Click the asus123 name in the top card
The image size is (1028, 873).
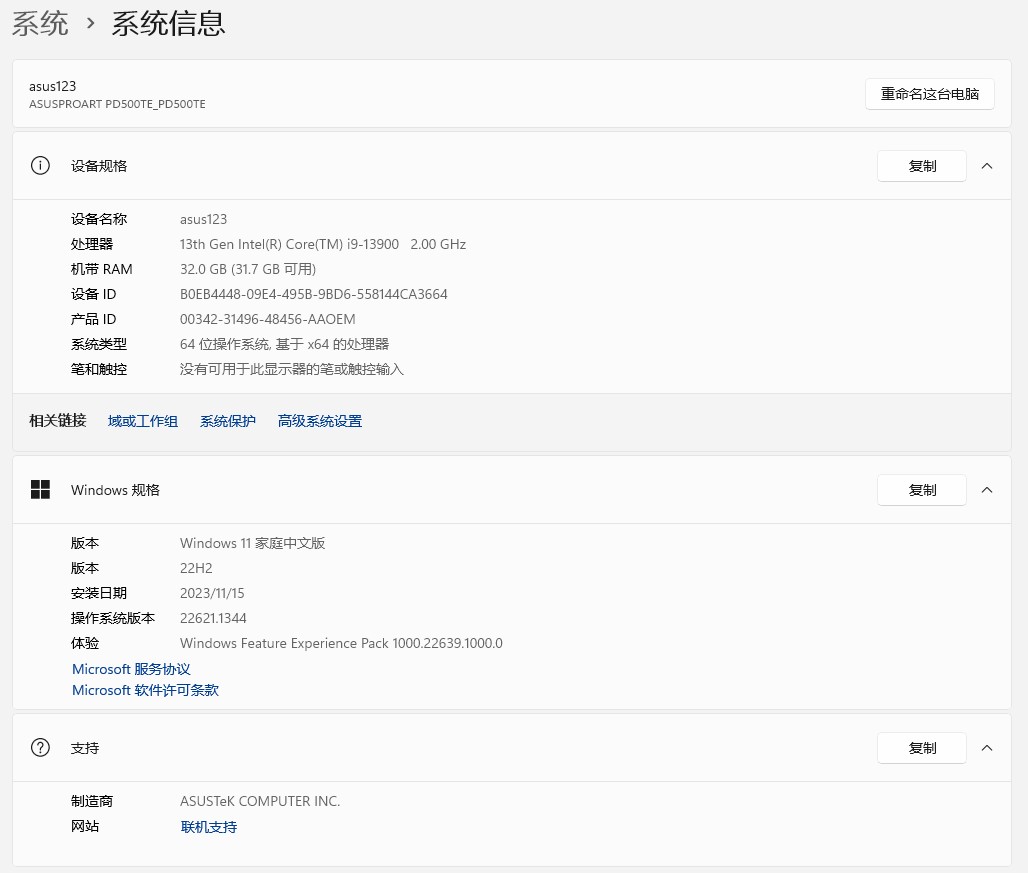pyautogui.click(x=52, y=86)
